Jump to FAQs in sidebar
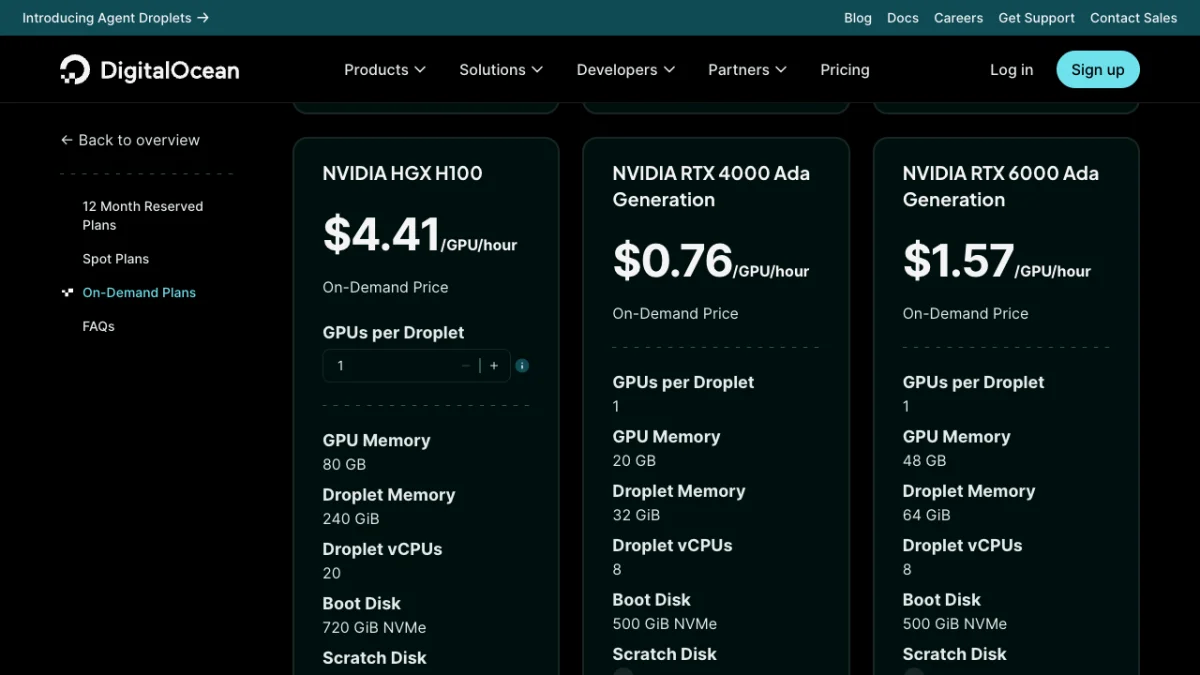This screenshot has height=675, width=1200. click(x=99, y=327)
